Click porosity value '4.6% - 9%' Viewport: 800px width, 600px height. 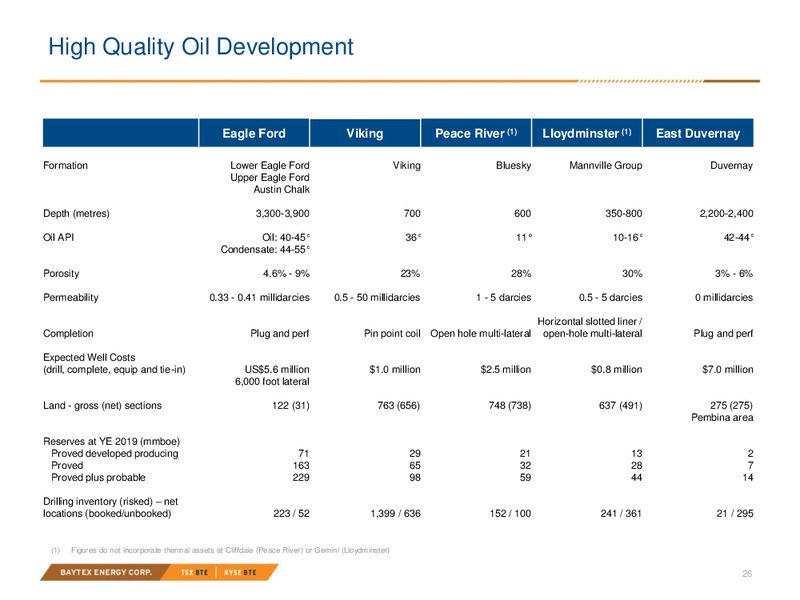(x=286, y=273)
